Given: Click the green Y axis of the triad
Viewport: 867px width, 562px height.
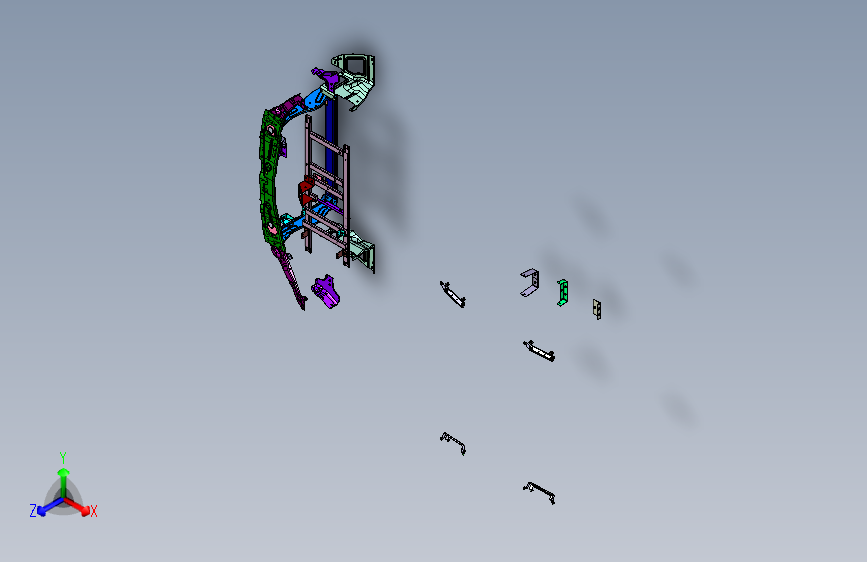Looking at the screenshot, I should pyautogui.click(x=64, y=483).
